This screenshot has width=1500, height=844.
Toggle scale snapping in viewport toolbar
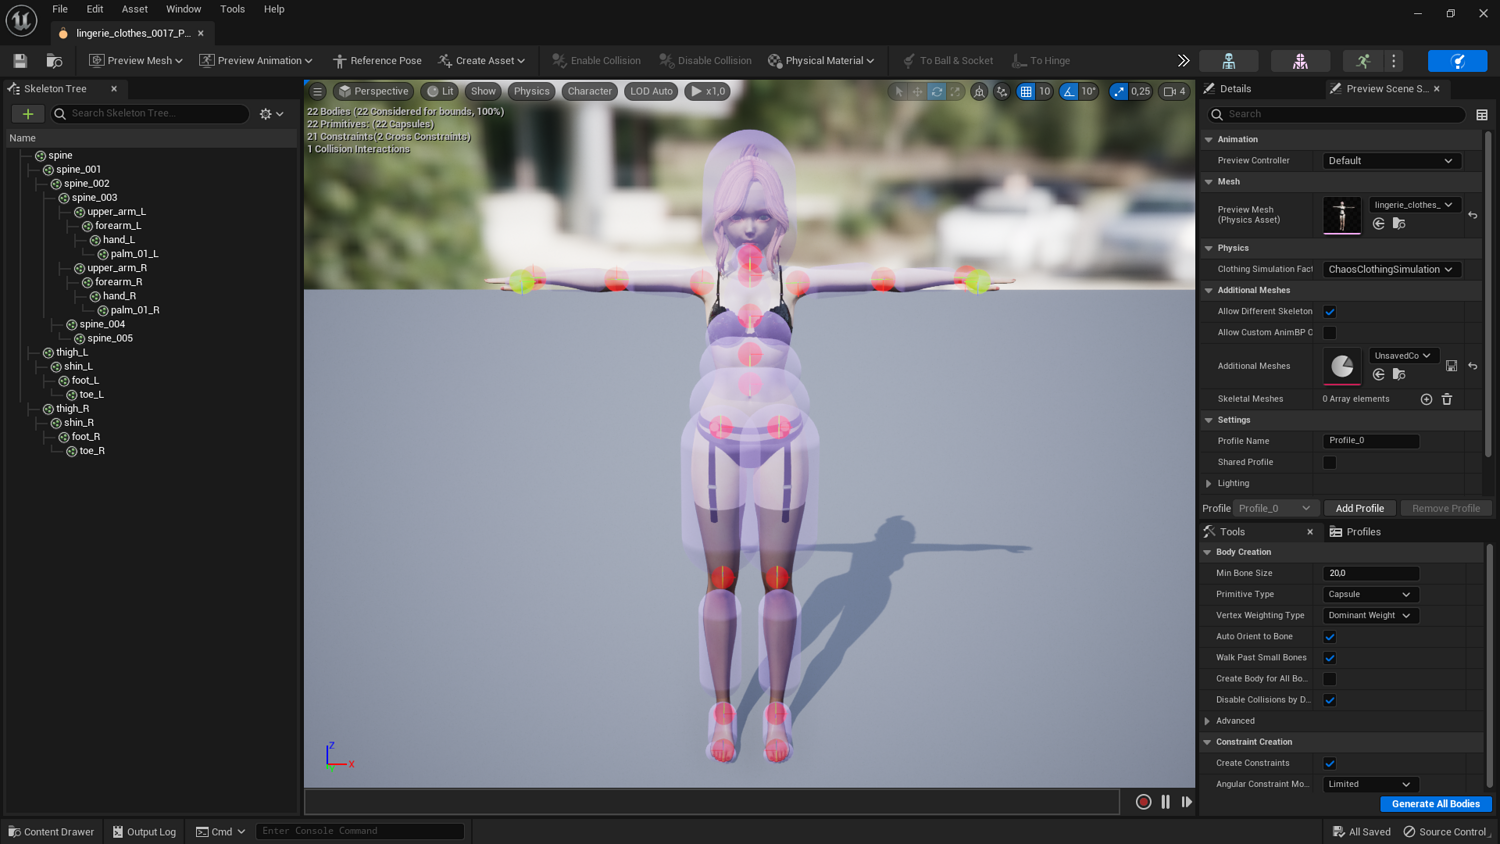1119,92
